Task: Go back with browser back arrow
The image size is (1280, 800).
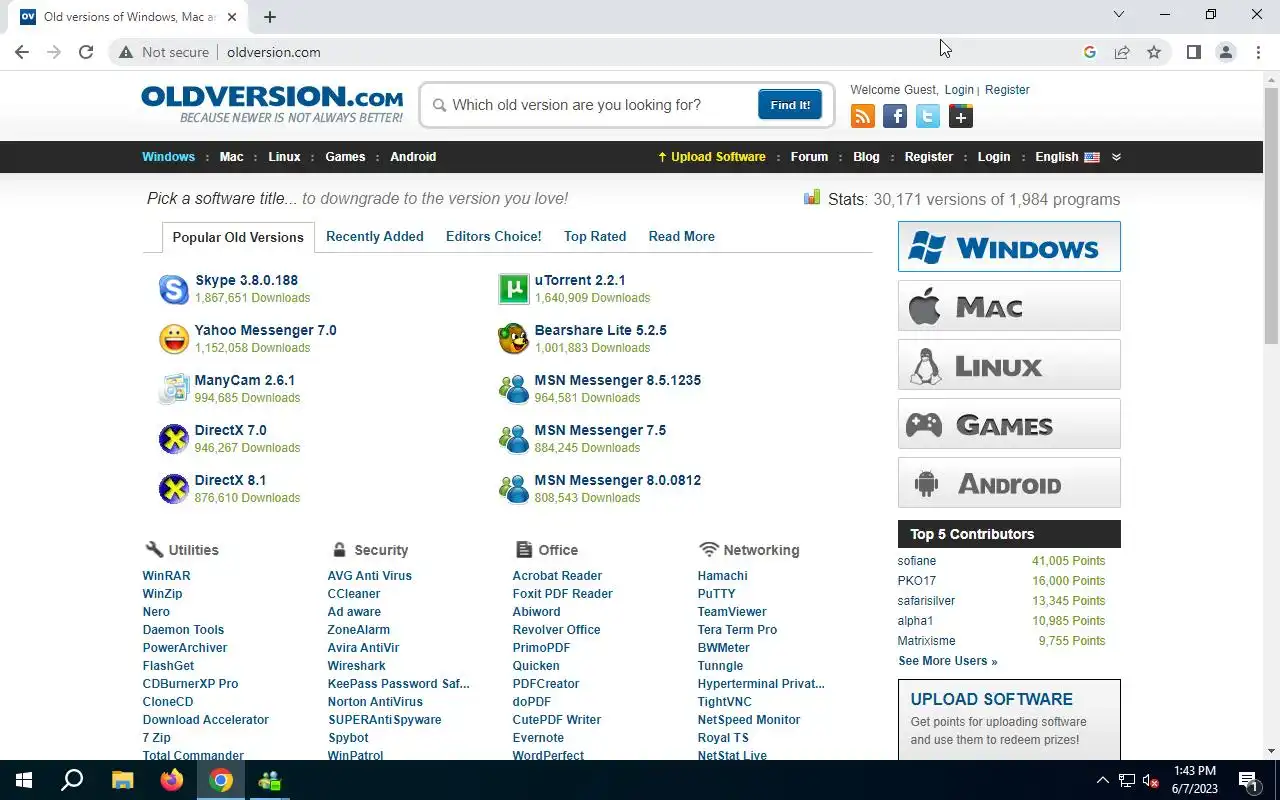Action: [22, 52]
